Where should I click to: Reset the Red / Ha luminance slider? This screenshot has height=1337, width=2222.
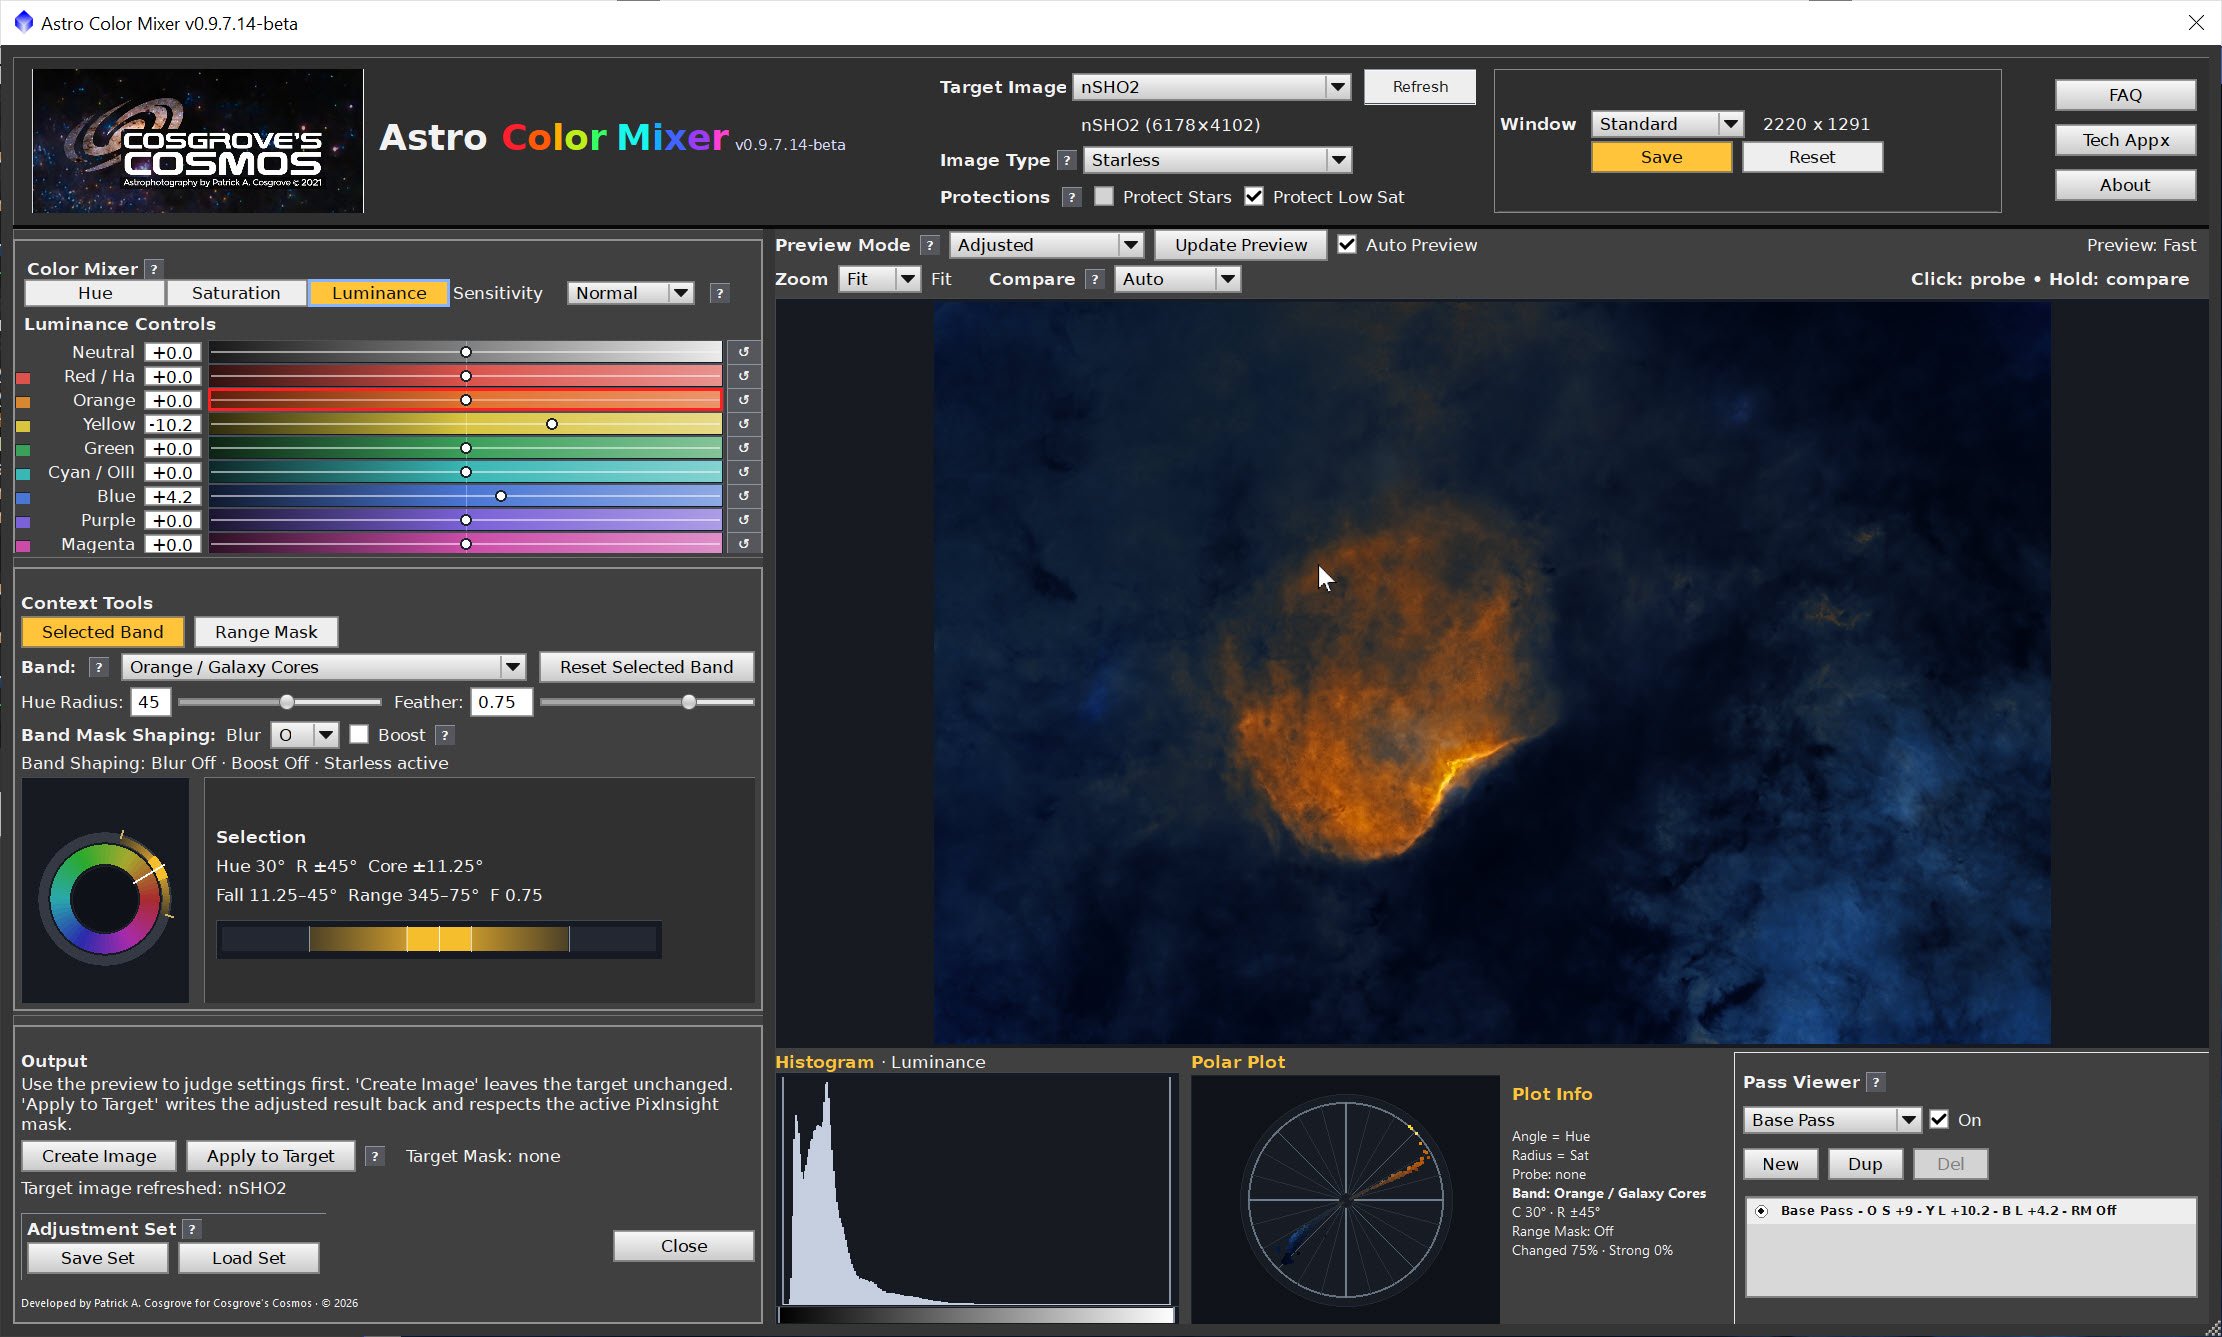(x=743, y=376)
